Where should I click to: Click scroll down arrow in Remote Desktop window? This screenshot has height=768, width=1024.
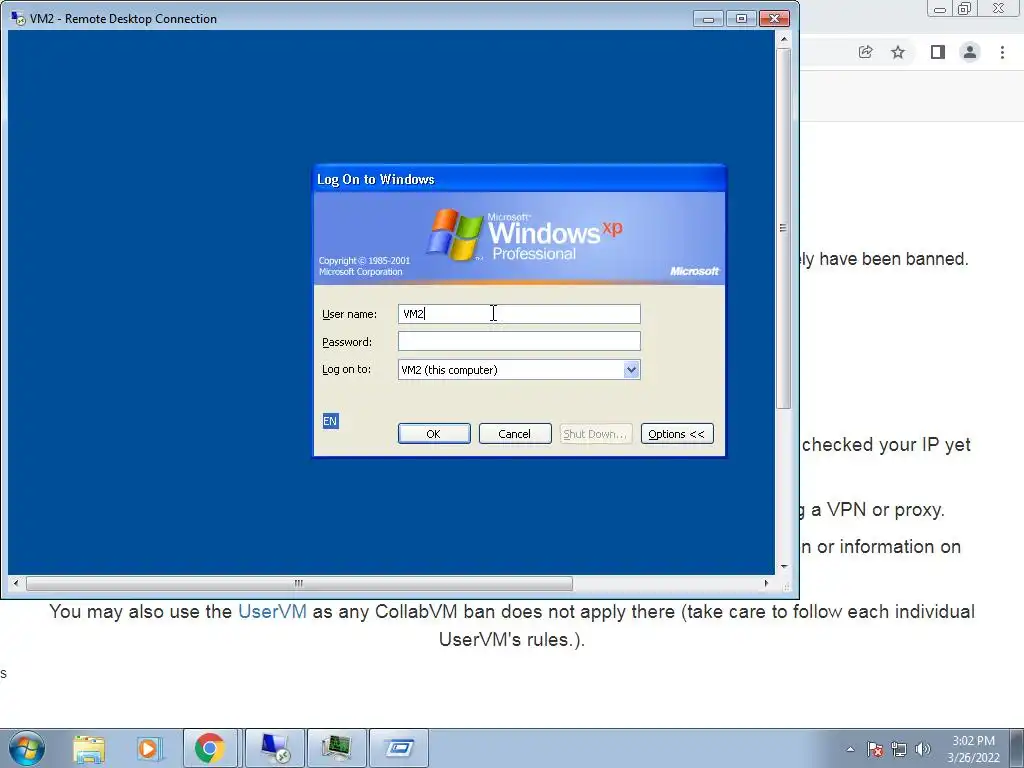[x=783, y=567]
